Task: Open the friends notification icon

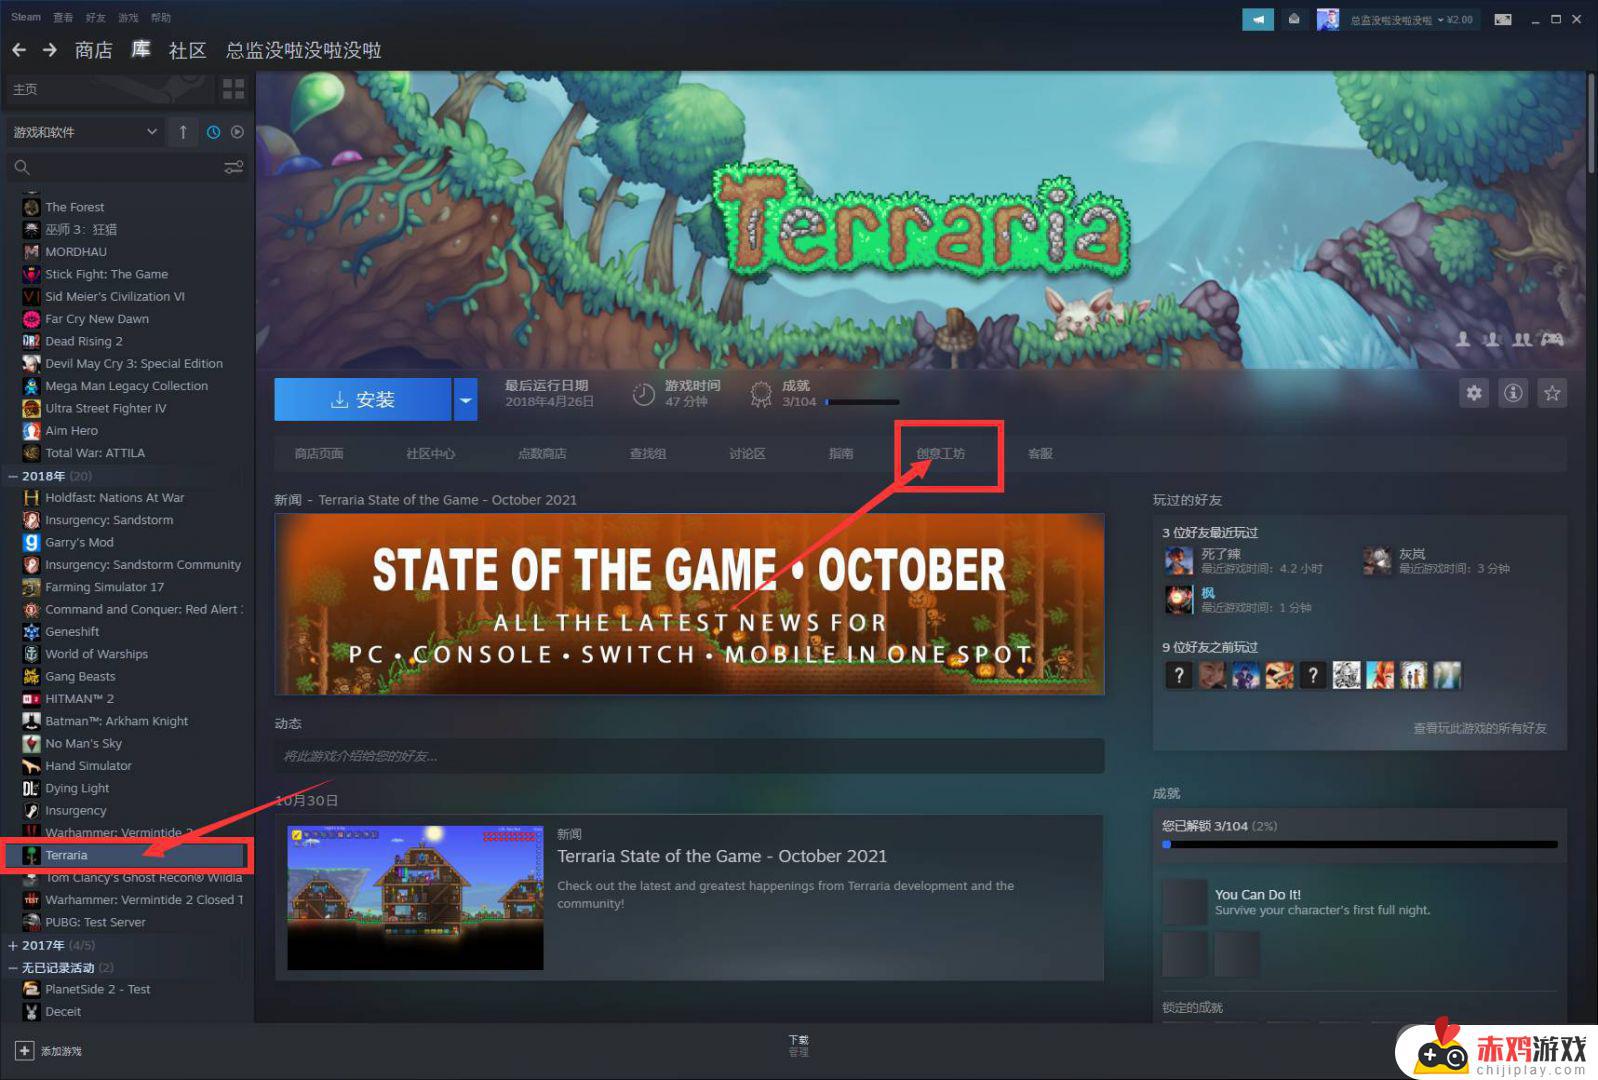Action: pos(1294,19)
